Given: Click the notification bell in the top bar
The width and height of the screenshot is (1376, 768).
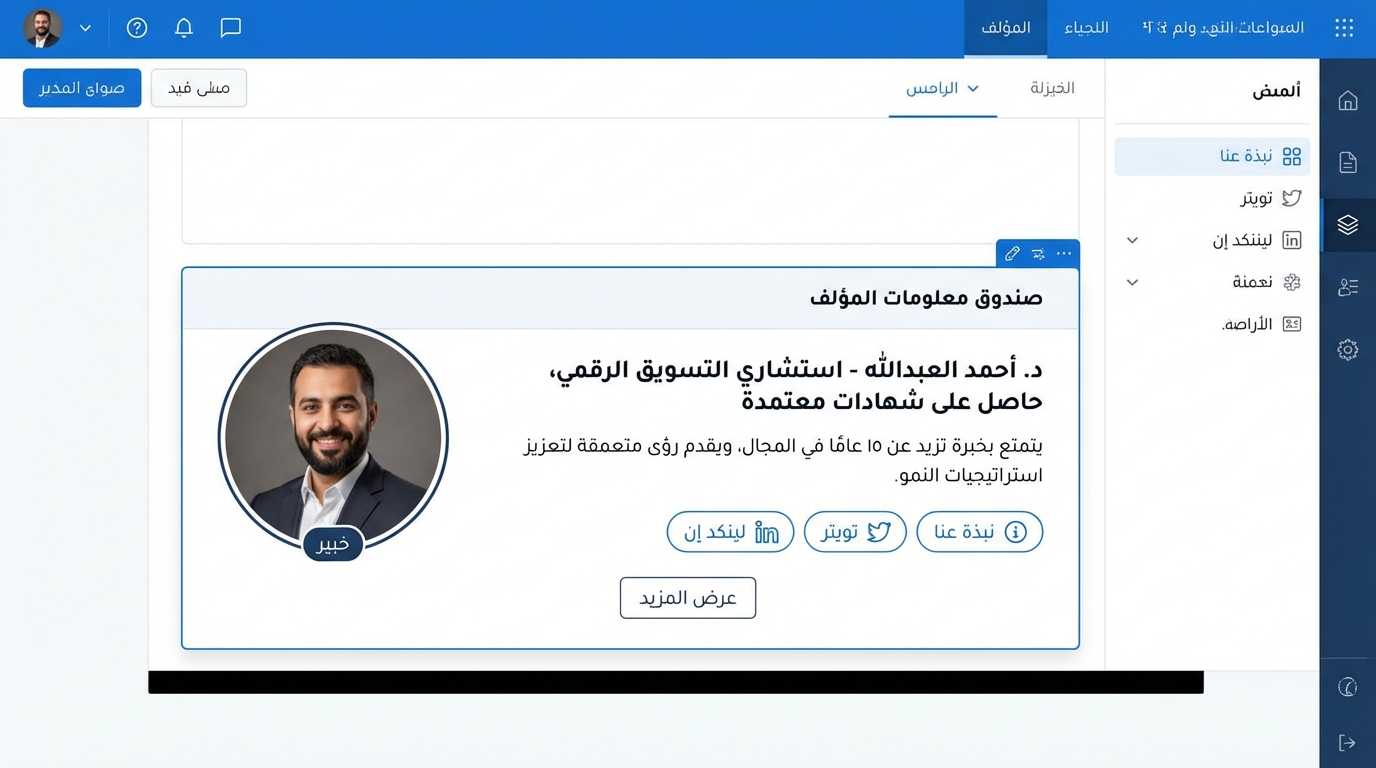Looking at the screenshot, I should pyautogui.click(x=184, y=27).
